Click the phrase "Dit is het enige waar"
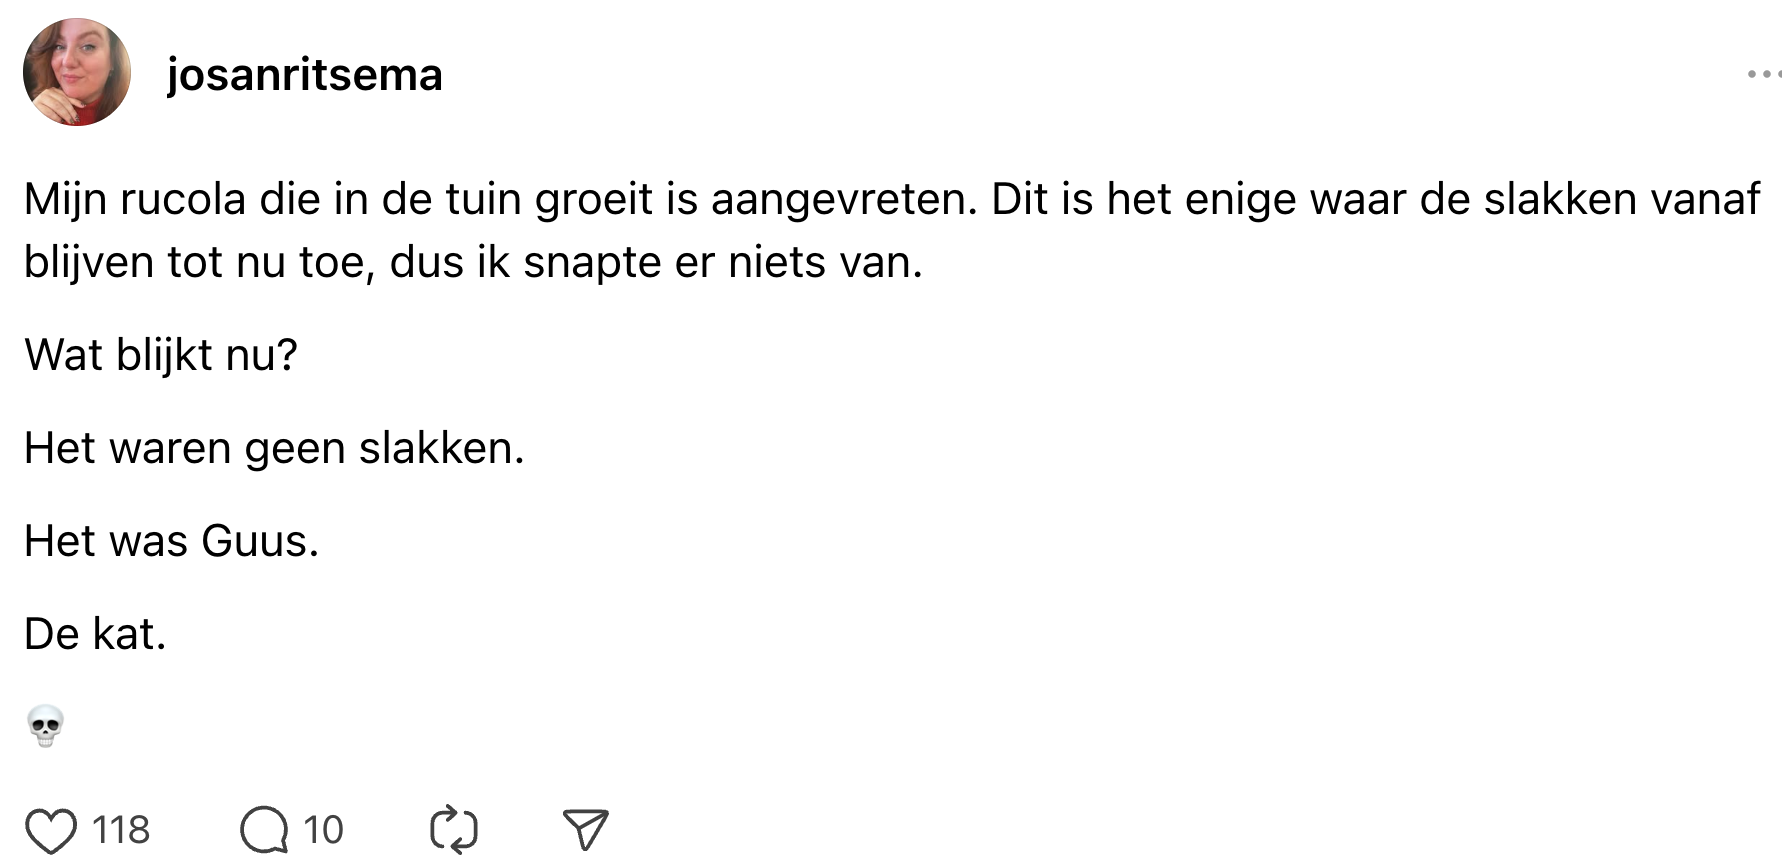This screenshot has width=1782, height=868. click(1144, 199)
